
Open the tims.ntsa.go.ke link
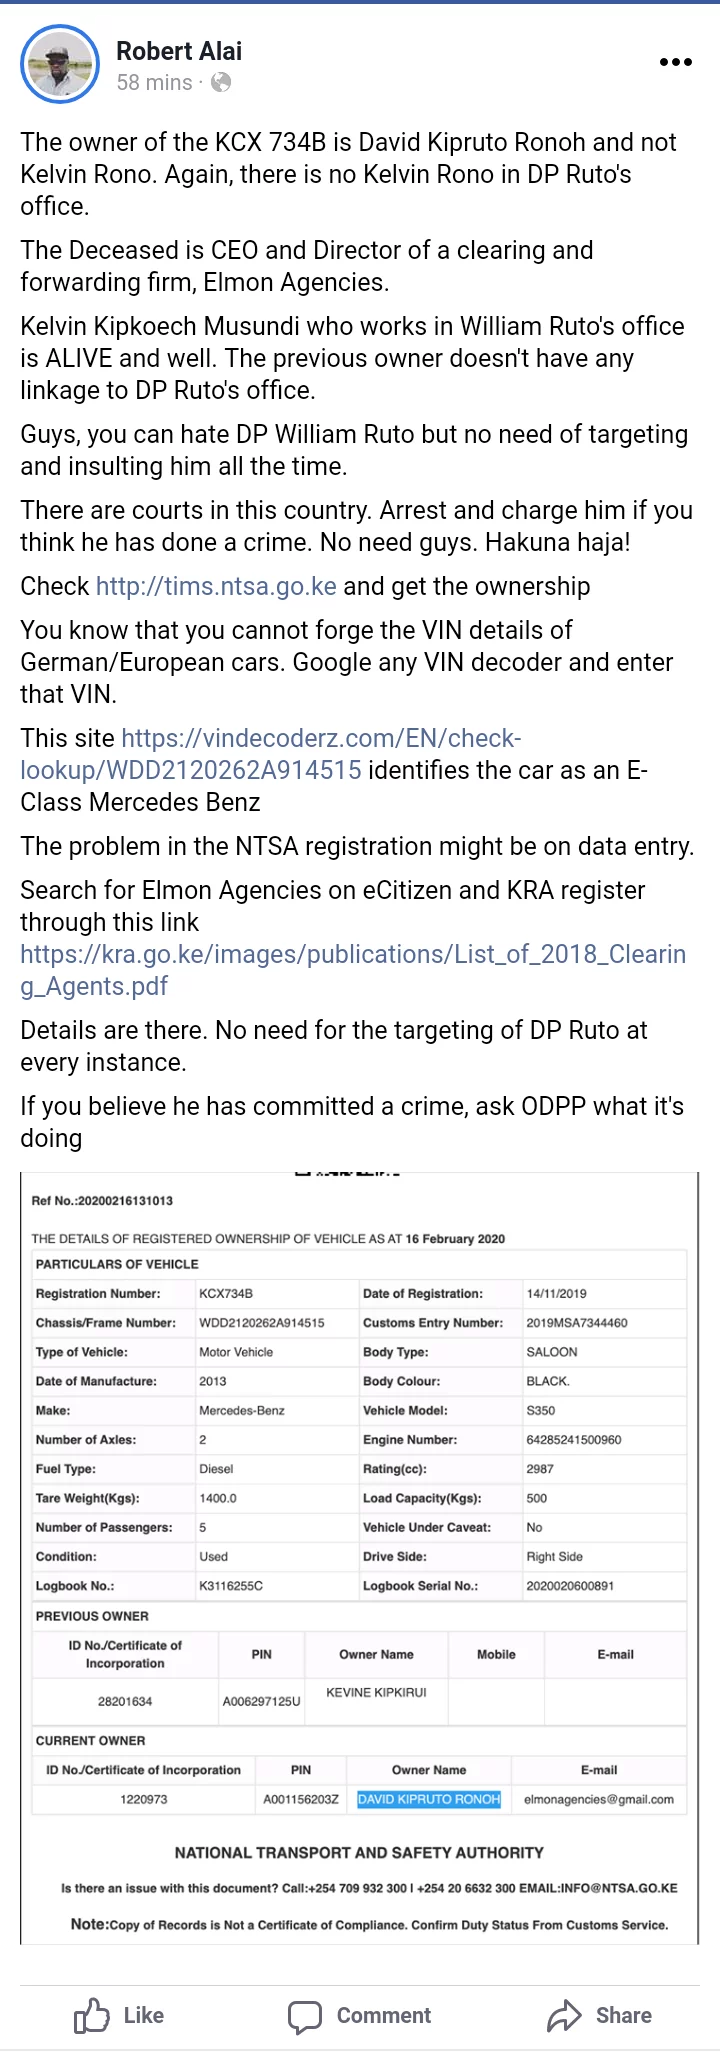tap(216, 586)
